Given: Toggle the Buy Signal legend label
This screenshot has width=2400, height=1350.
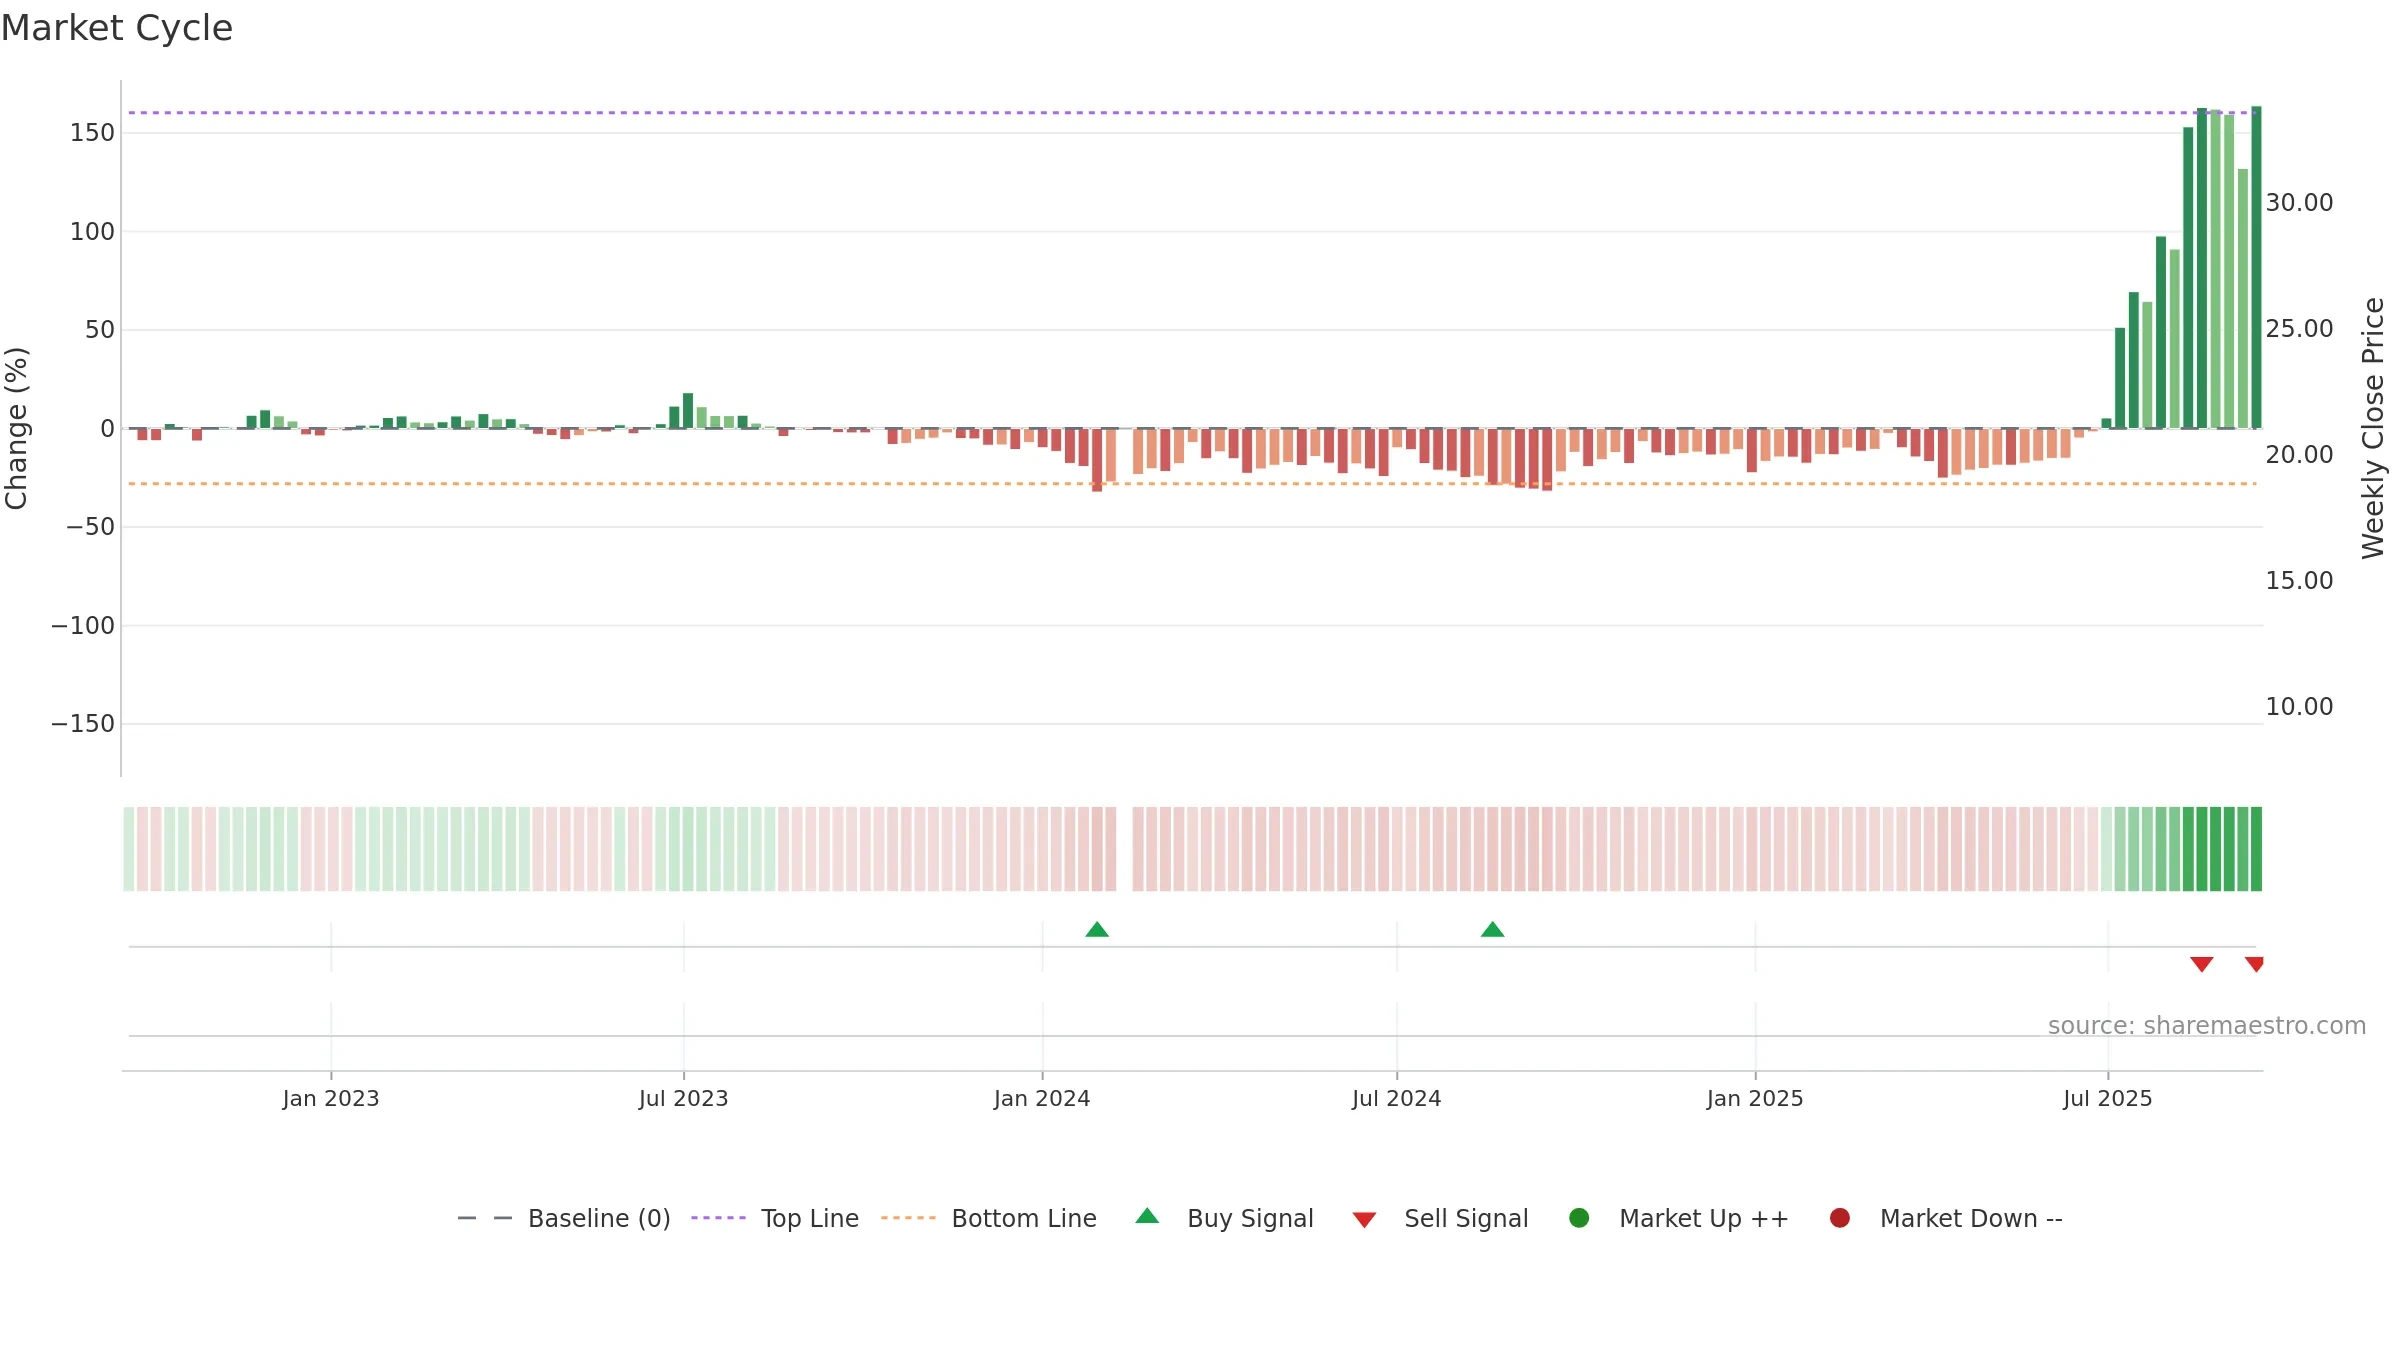Looking at the screenshot, I should (x=1250, y=1218).
